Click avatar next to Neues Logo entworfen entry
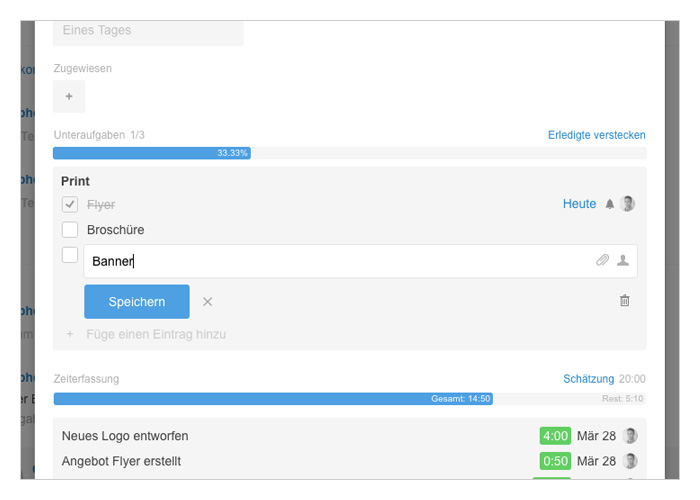 click(630, 436)
